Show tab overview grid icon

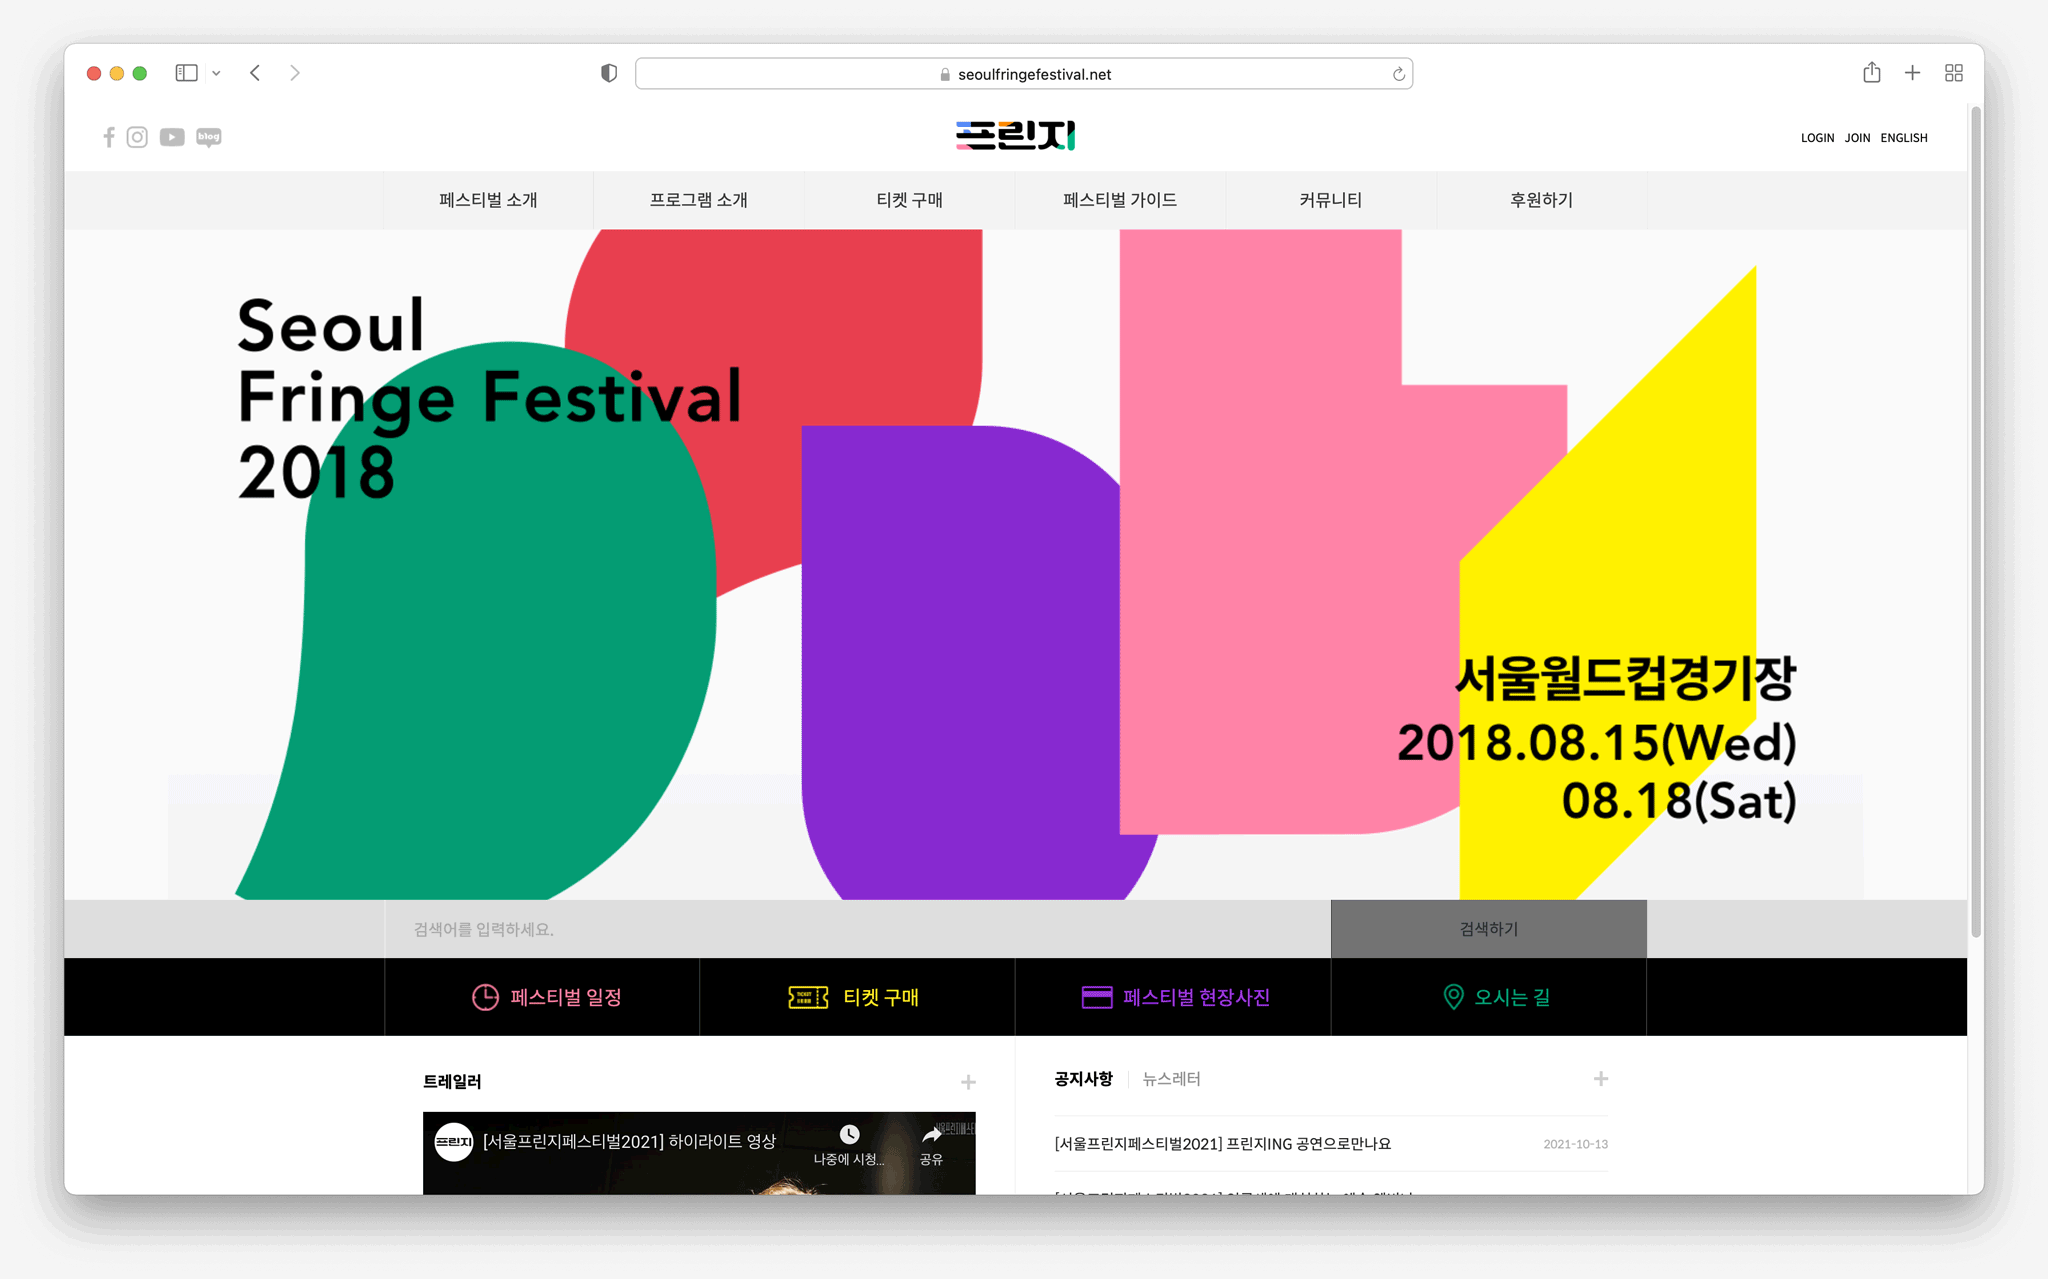1953,73
